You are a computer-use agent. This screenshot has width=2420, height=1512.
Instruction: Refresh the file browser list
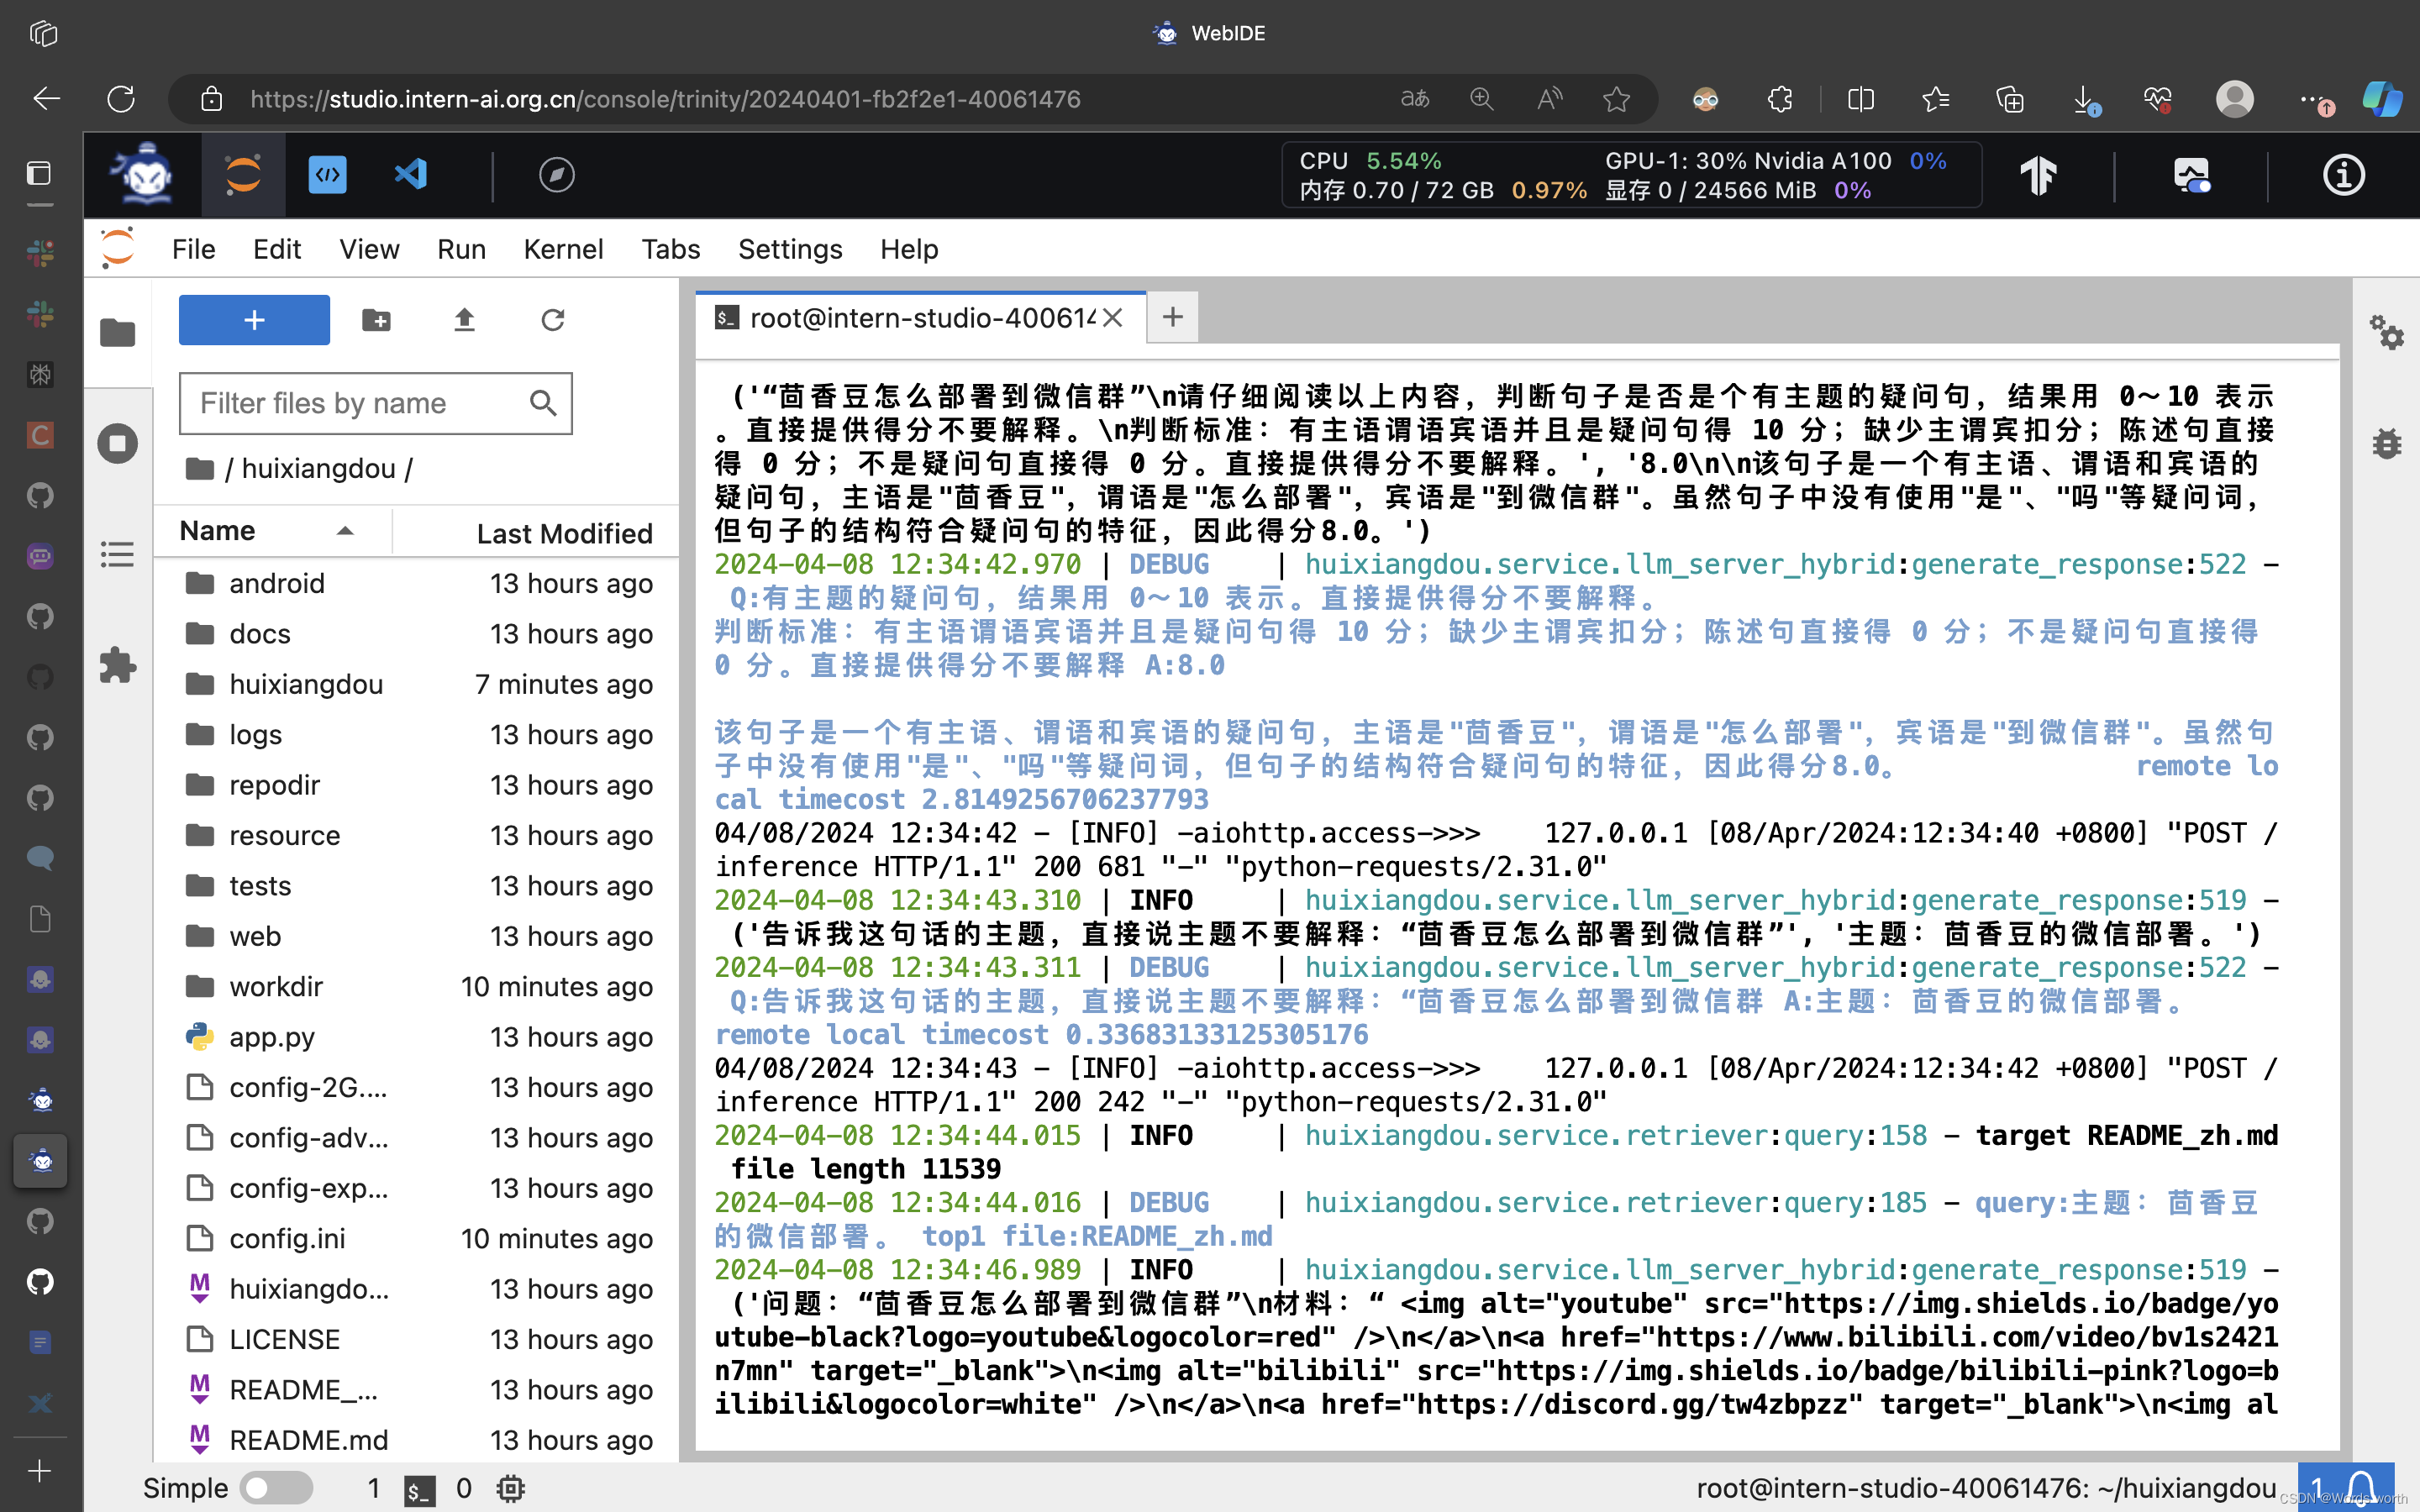(553, 320)
